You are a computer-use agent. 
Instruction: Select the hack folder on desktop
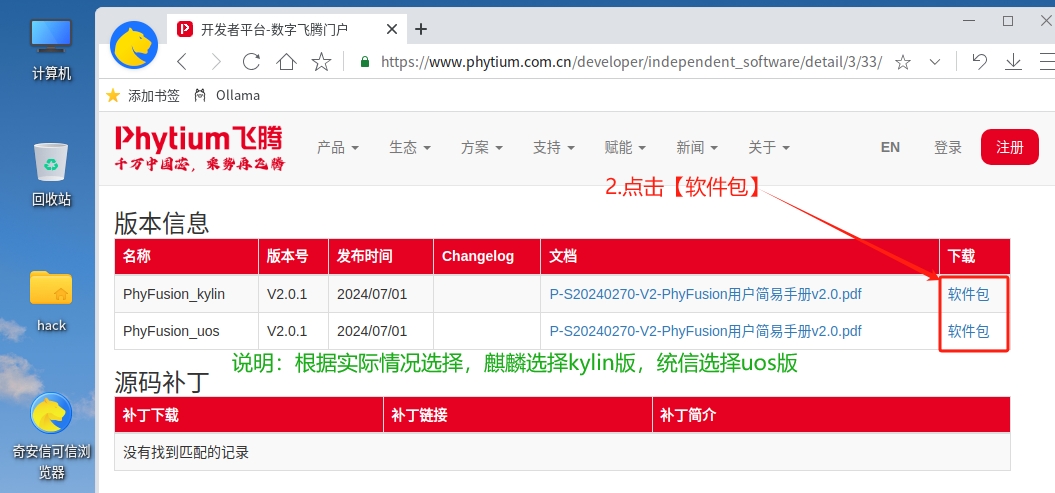[51, 301]
